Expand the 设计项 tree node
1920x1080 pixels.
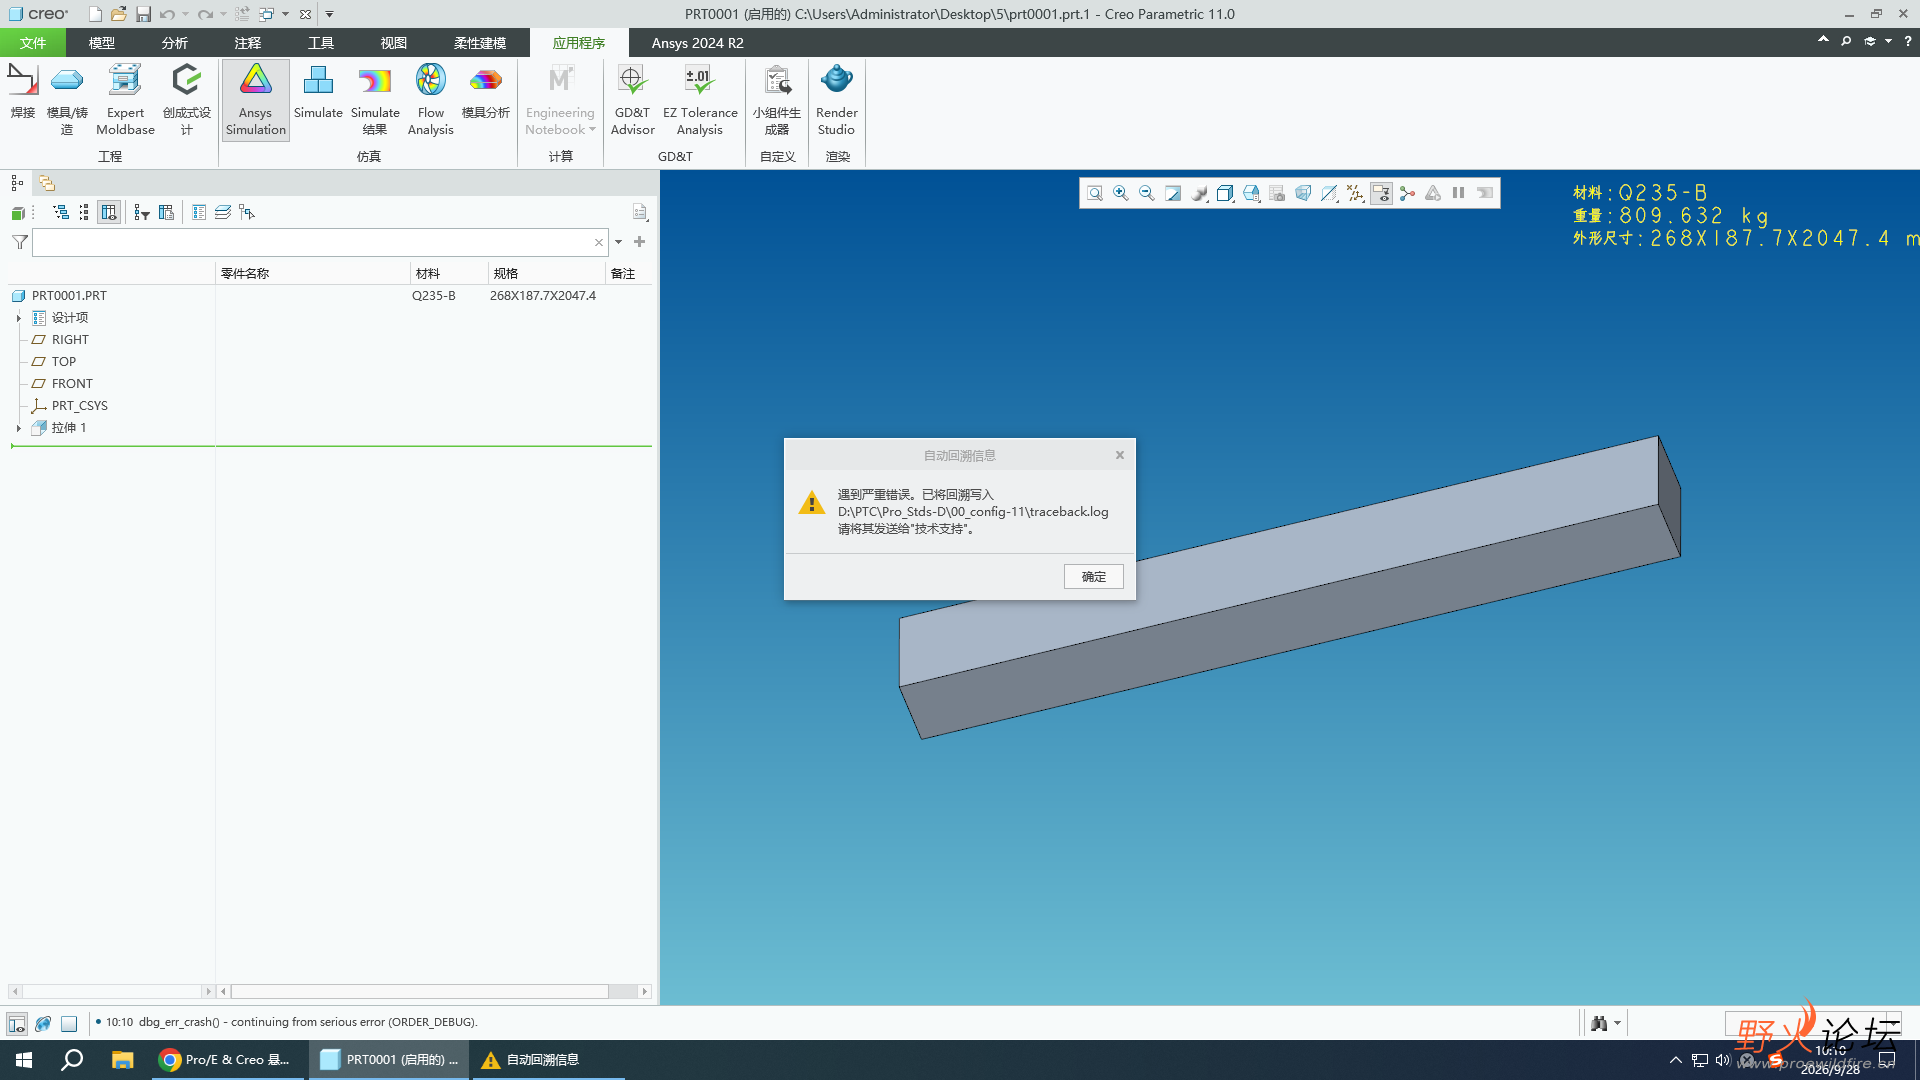[18, 318]
